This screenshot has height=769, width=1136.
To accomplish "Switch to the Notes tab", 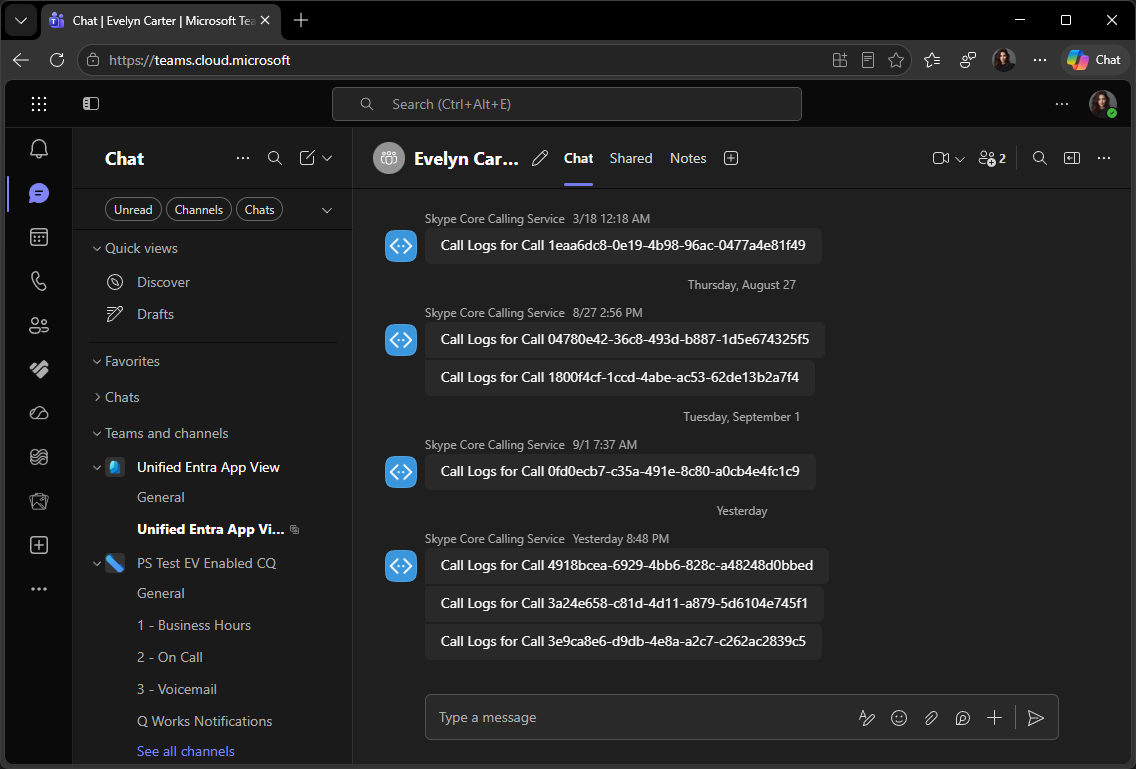I will tap(688, 158).
